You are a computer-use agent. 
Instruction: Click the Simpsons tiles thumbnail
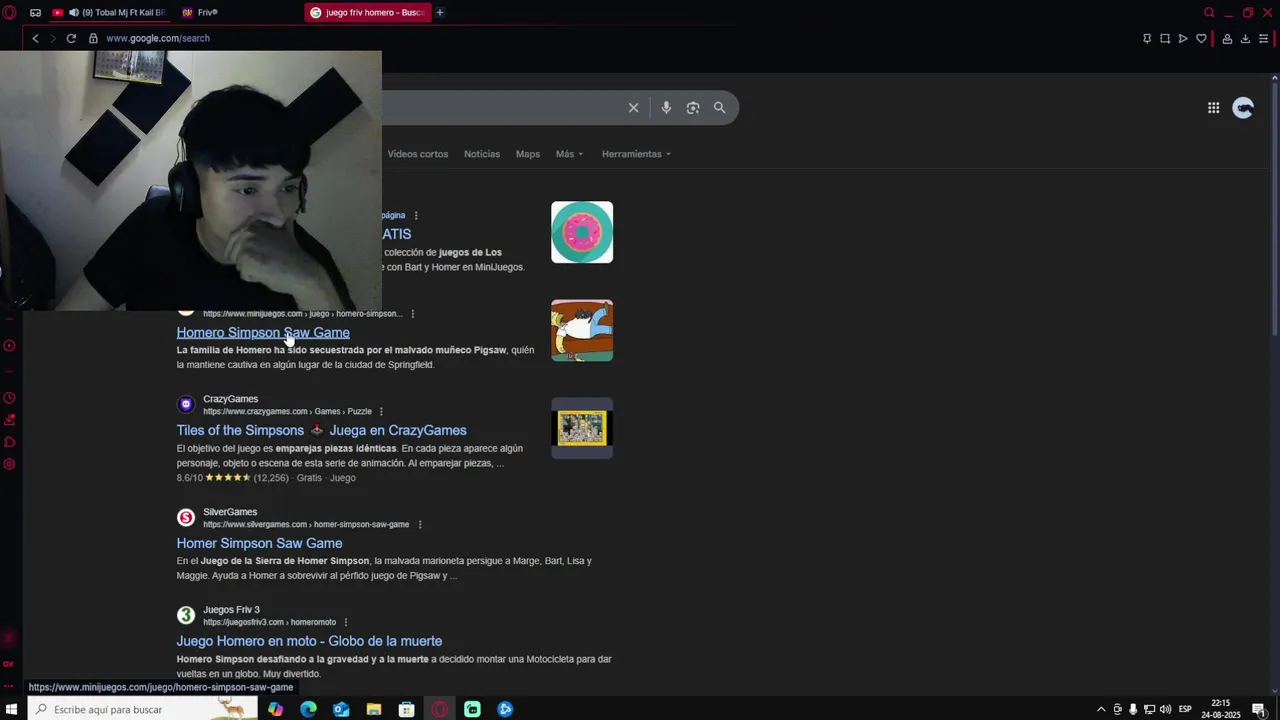pyautogui.click(x=582, y=428)
